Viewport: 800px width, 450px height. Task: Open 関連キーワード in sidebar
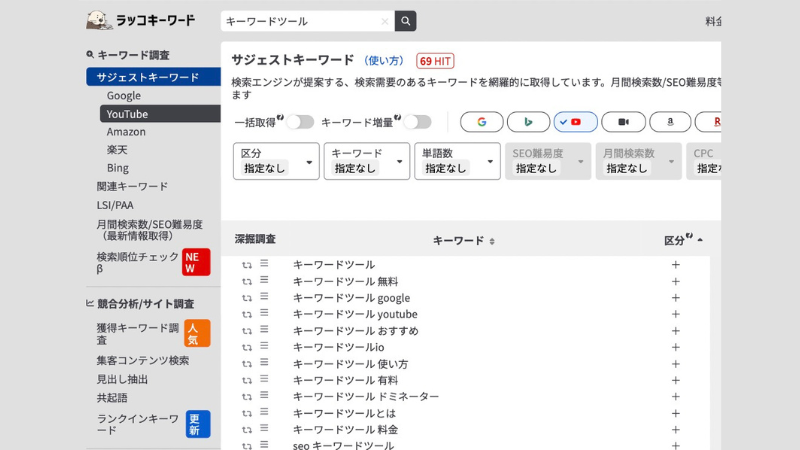(x=132, y=186)
